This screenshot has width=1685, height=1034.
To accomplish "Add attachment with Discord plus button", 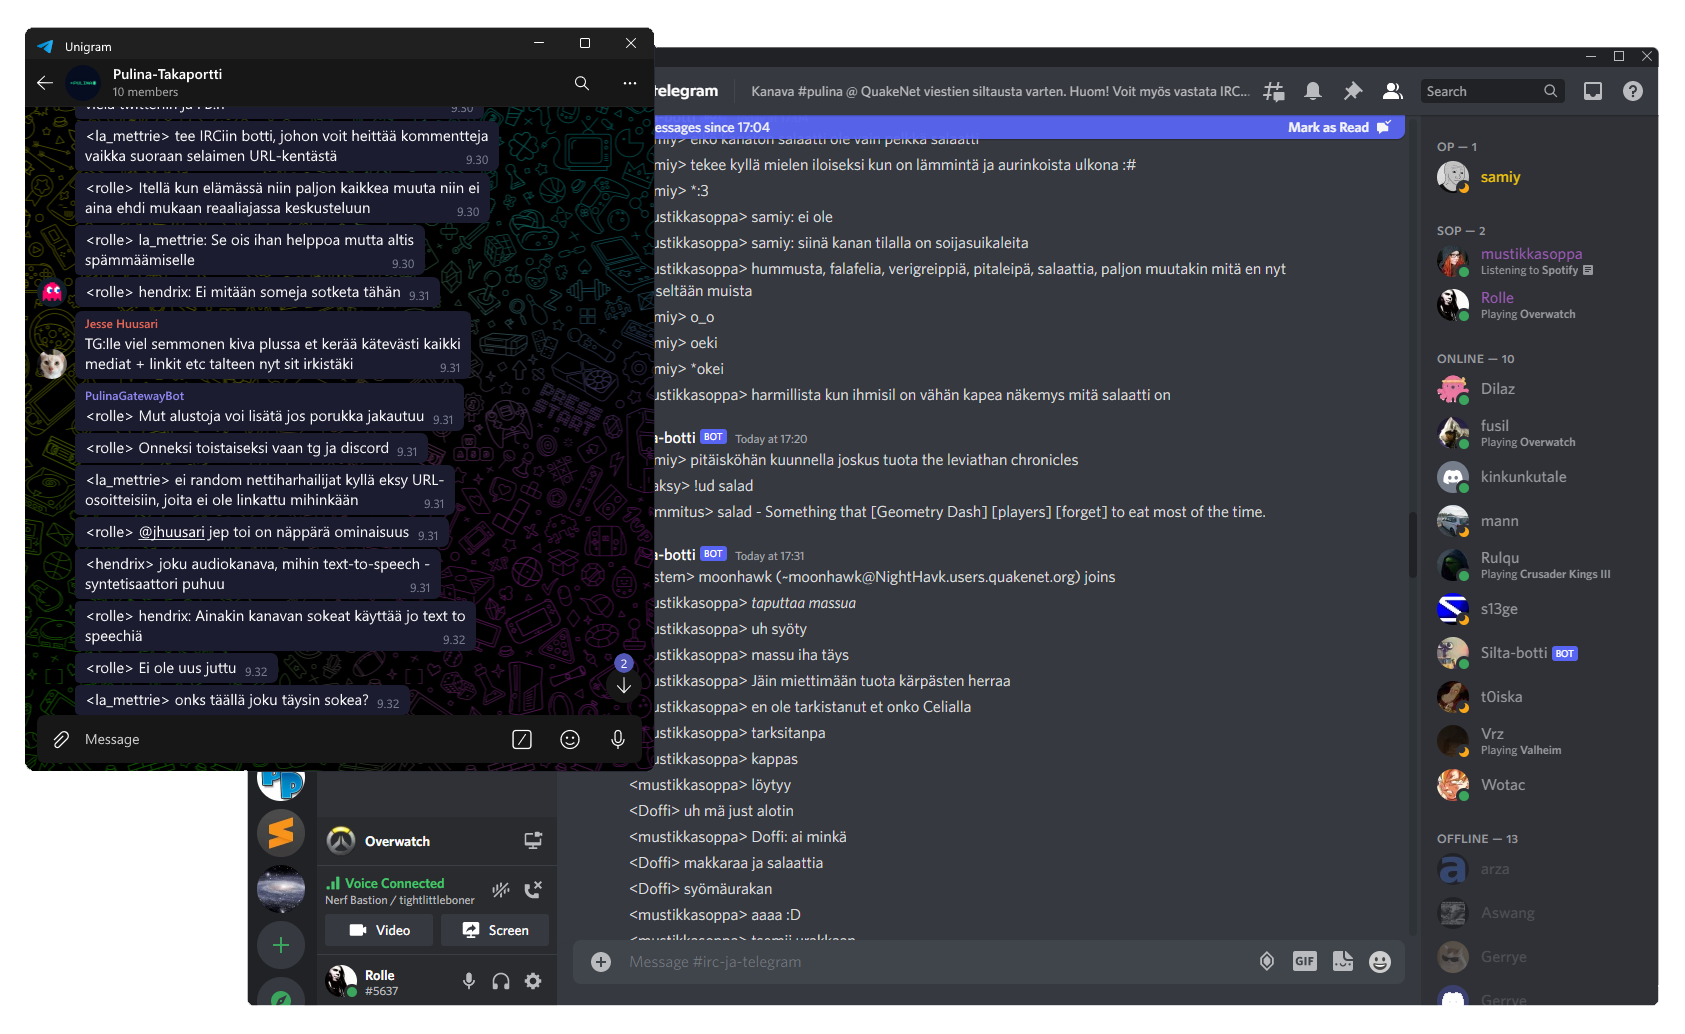I will [x=601, y=962].
